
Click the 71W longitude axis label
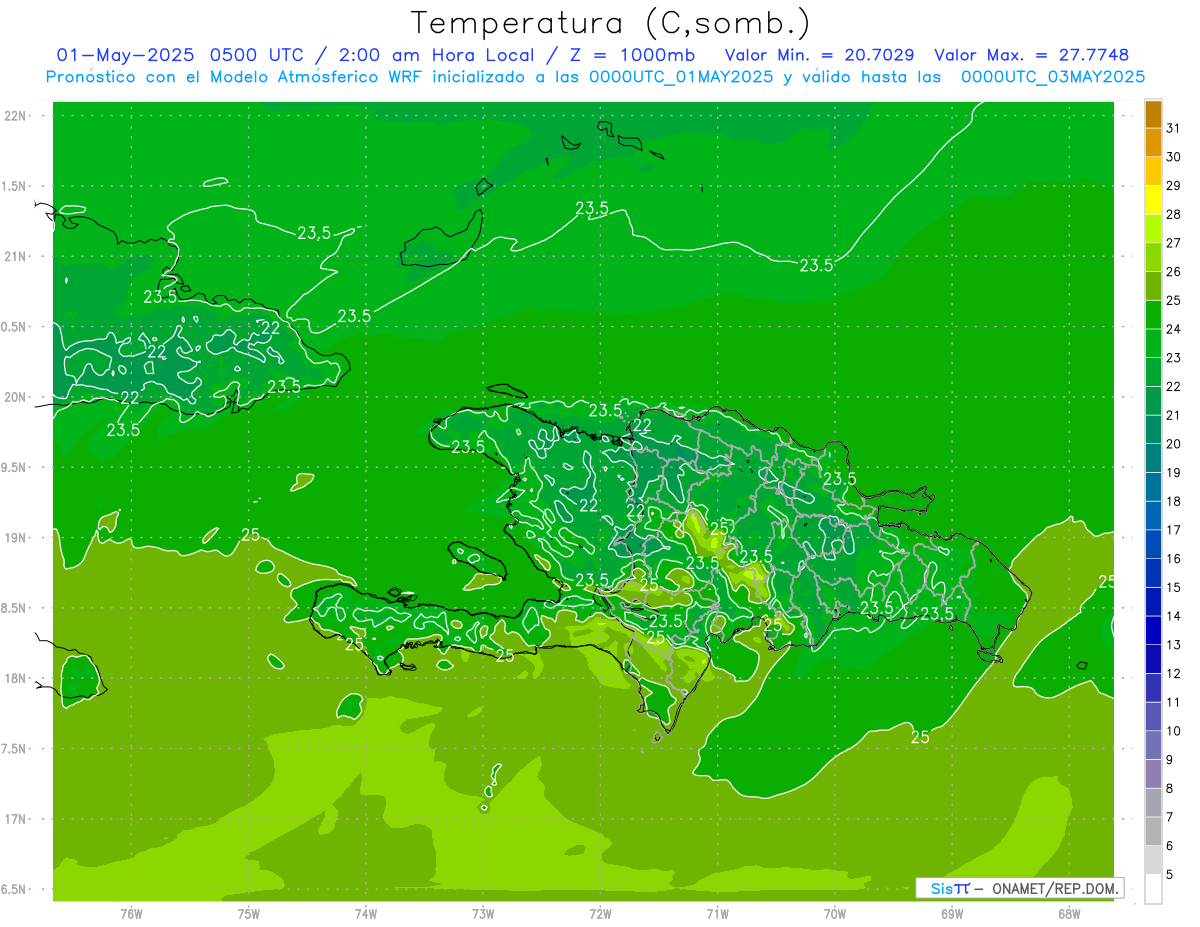click(x=717, y=913)
